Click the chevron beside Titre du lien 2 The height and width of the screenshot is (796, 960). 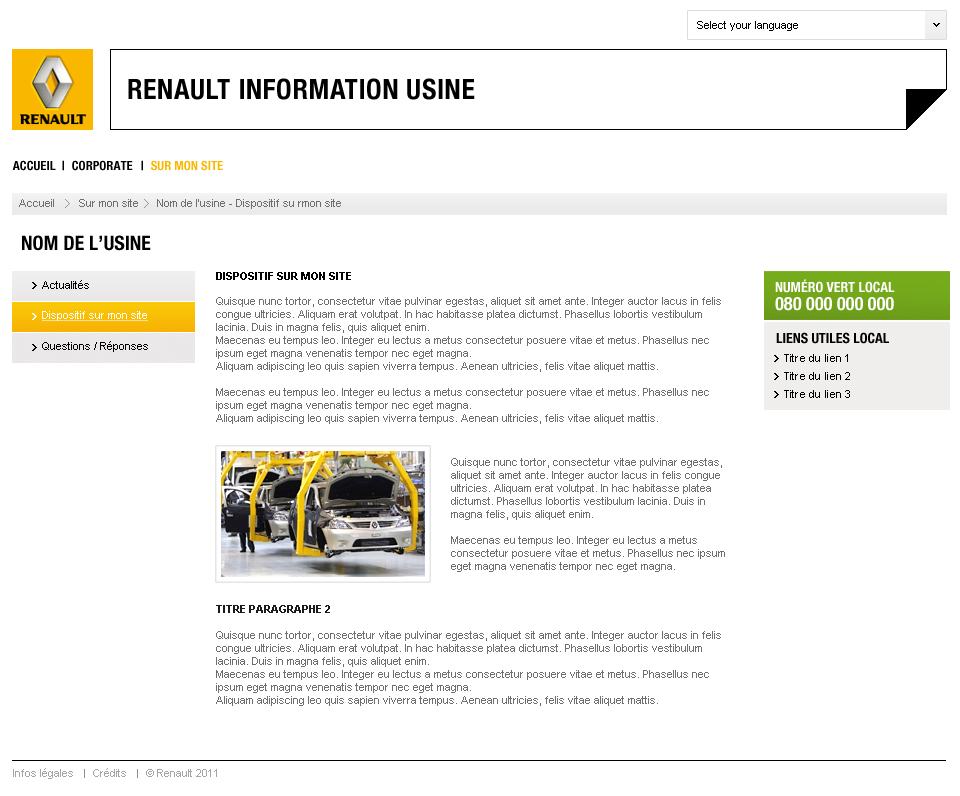(776, 377)
